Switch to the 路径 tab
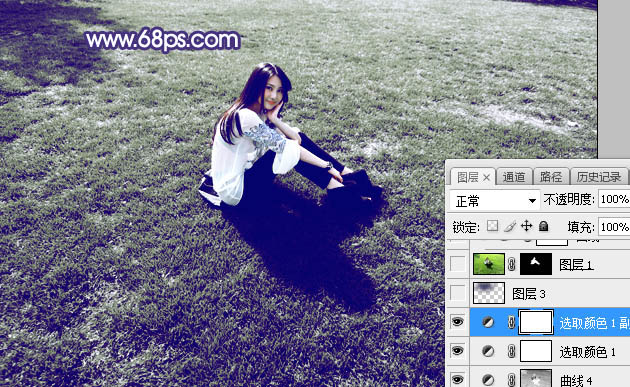The height and width of the screenshot is (387, 630). [550, 177]
